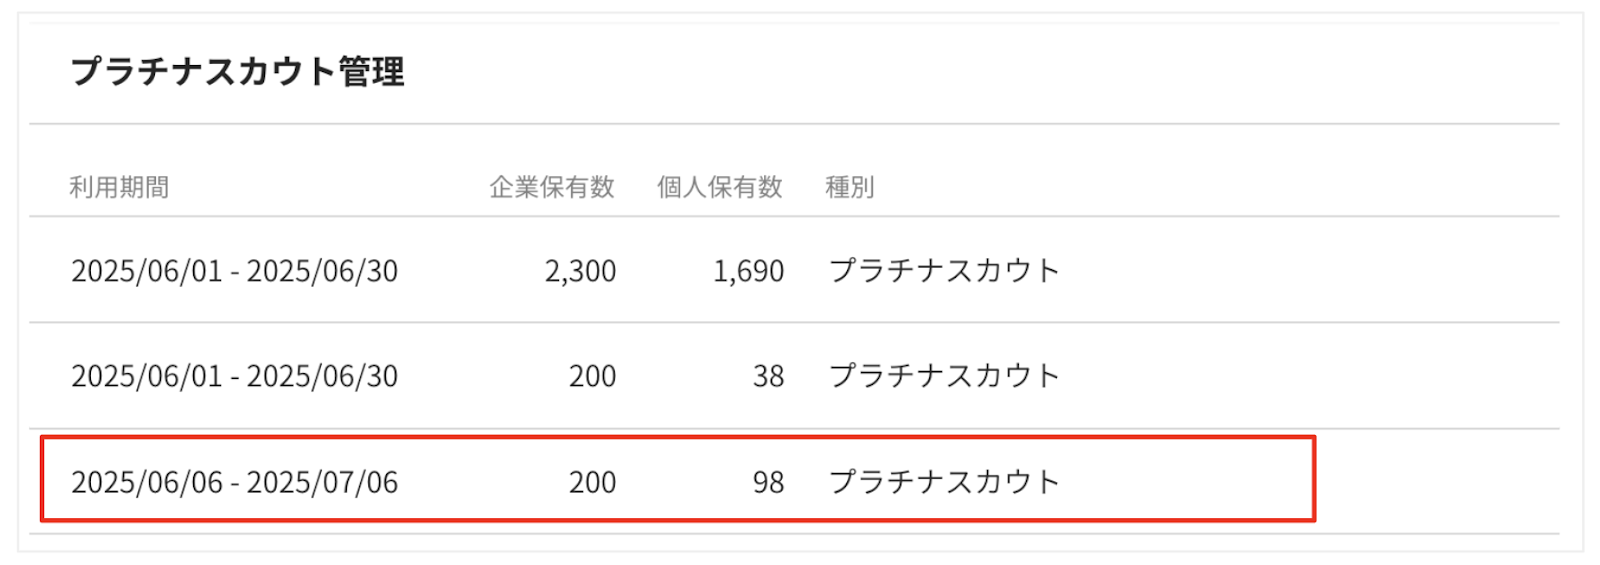The height and width of the screenshot is (565, 1600).
Task: Select the 利用期間 column header
Action: [119, 187]
